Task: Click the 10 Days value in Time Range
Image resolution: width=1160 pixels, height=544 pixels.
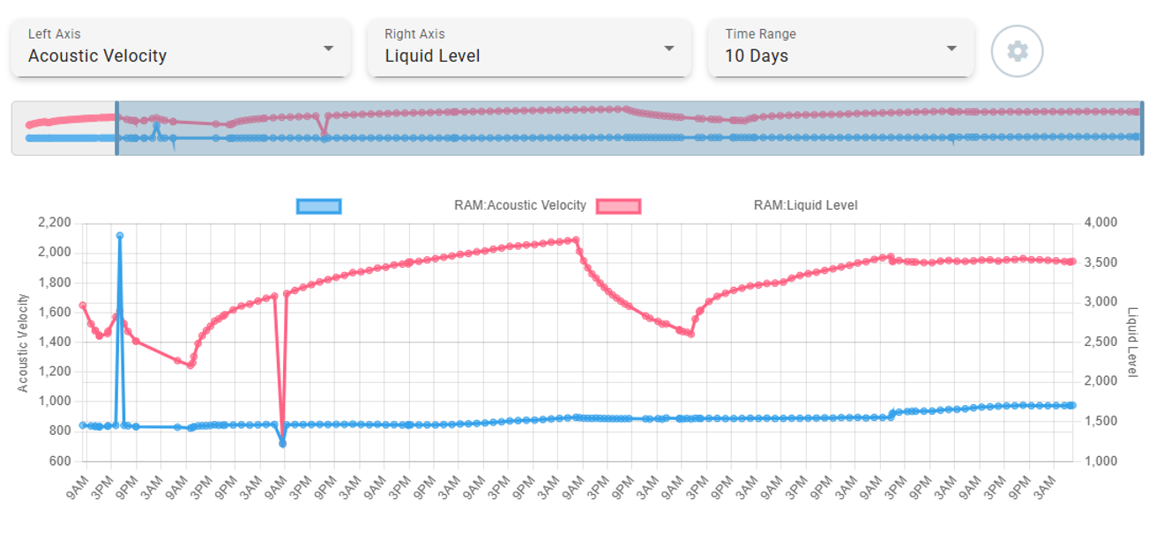Action: coord(756,56)
